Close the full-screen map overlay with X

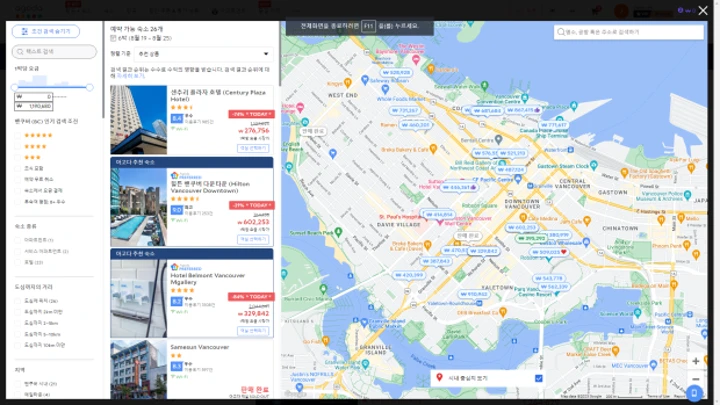pos(703,10)
